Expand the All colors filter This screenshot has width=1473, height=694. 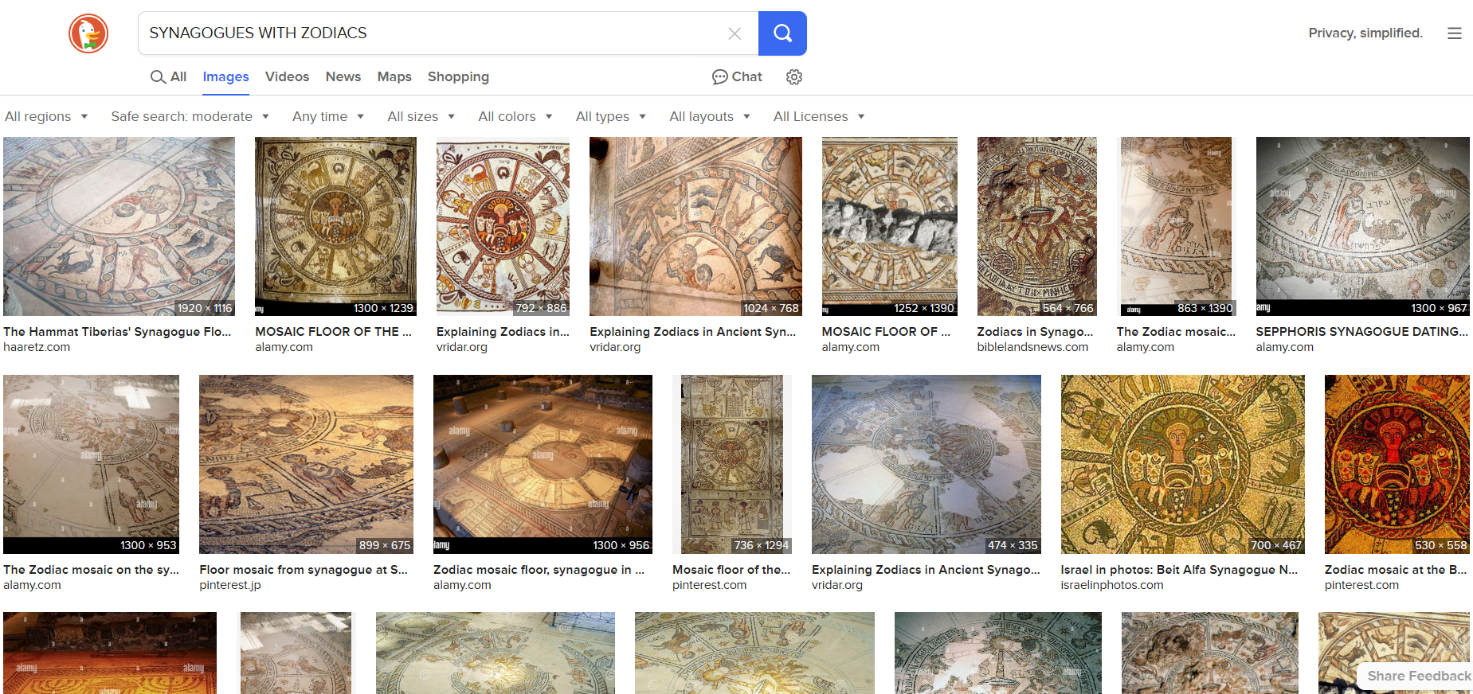(515, 117)
